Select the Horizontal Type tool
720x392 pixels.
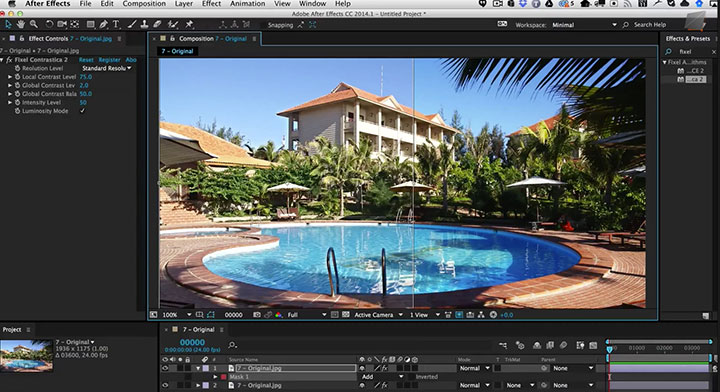point(116,24)
